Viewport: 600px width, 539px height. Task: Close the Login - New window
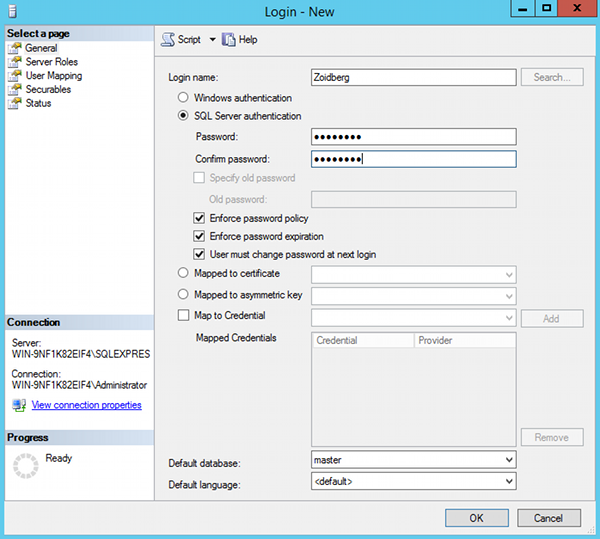tap(577, 8)
